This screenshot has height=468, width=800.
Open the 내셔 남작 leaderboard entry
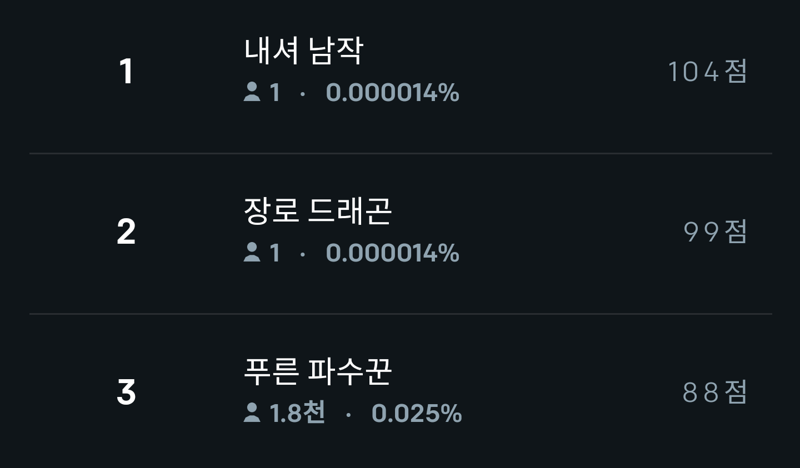pyautogui.click(x=401, y=71)
